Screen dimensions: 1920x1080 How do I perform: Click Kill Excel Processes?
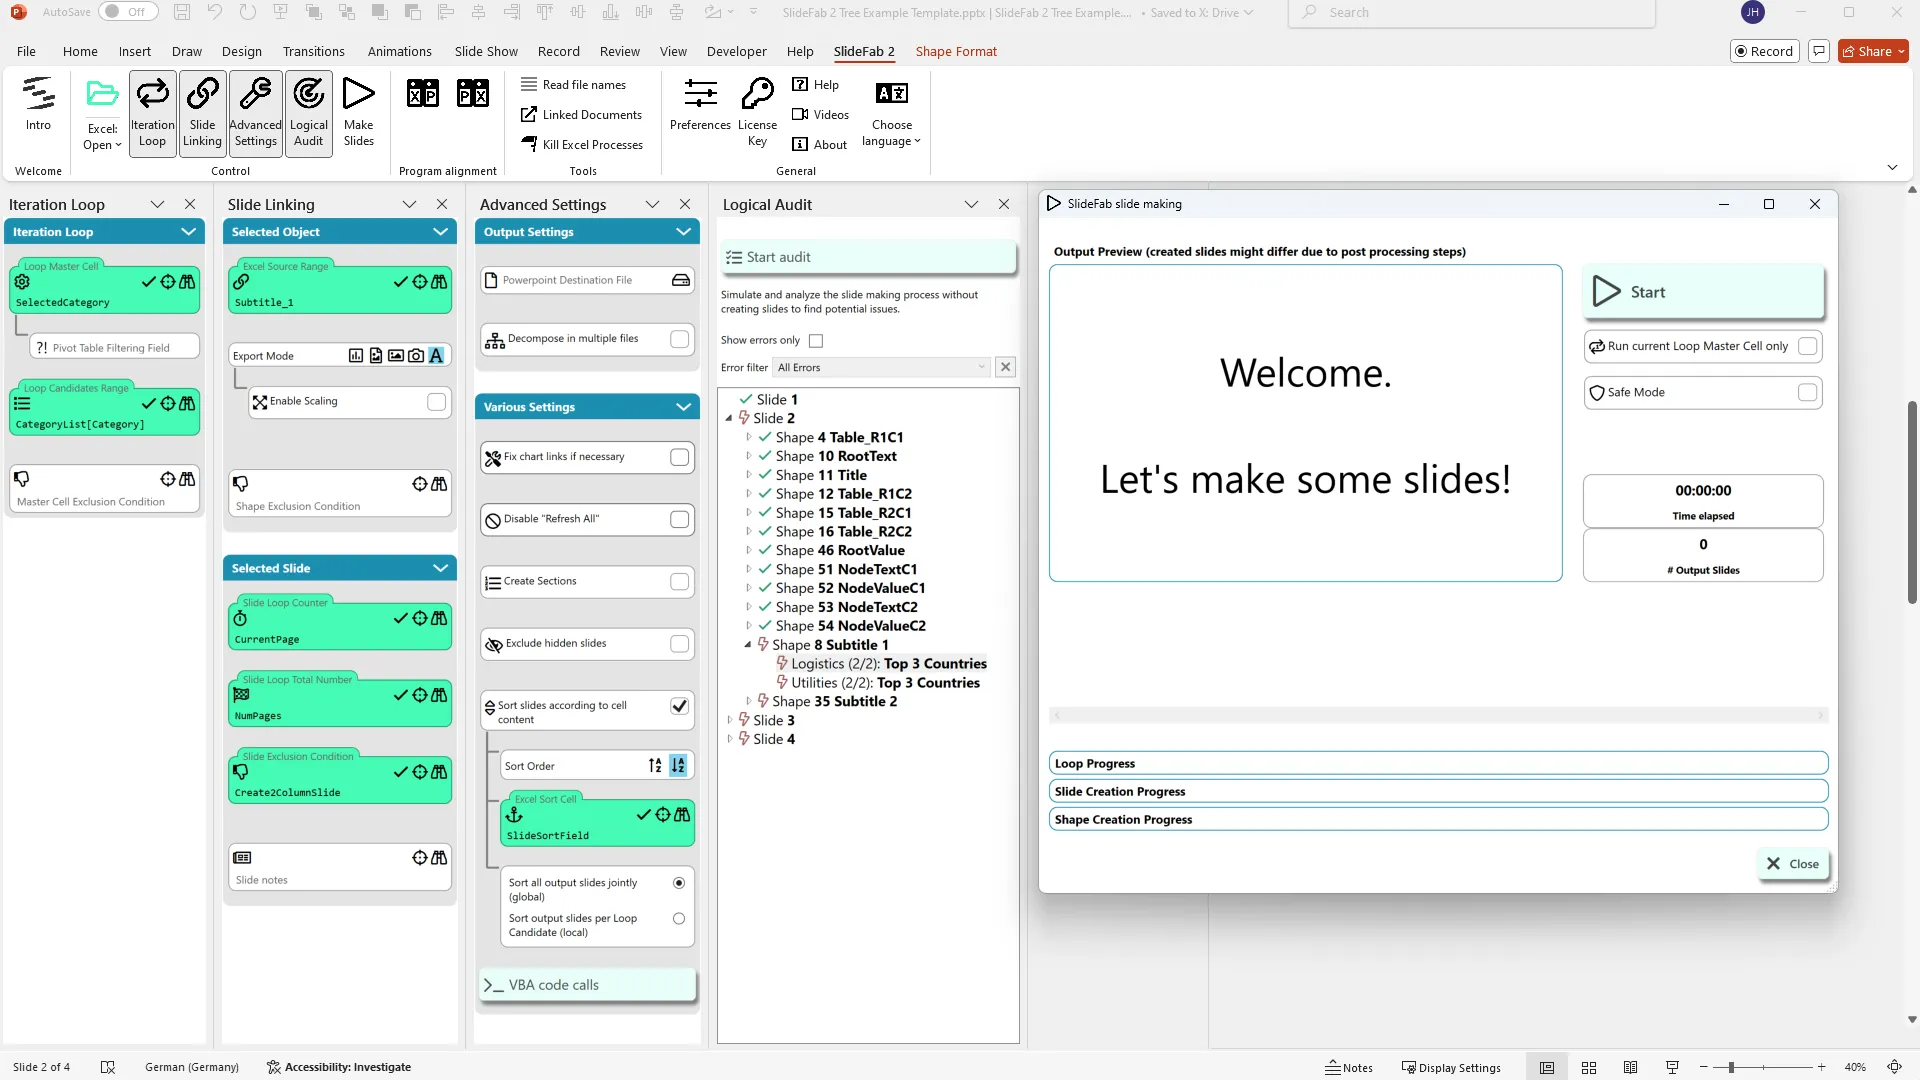tap(582, 145)
